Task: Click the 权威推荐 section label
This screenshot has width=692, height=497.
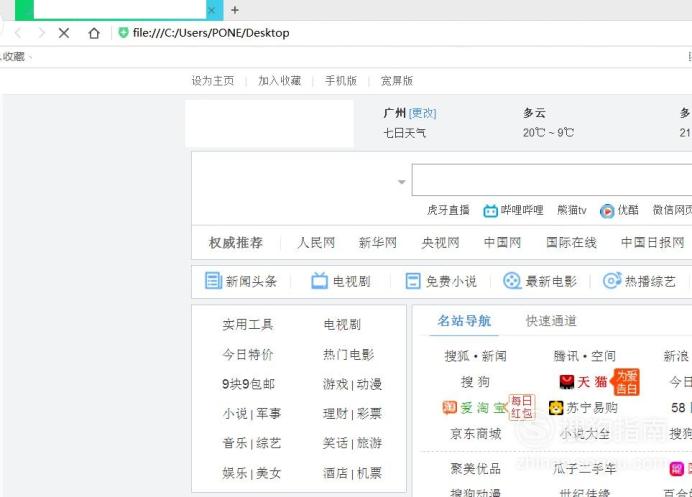Action: [236, 243]
